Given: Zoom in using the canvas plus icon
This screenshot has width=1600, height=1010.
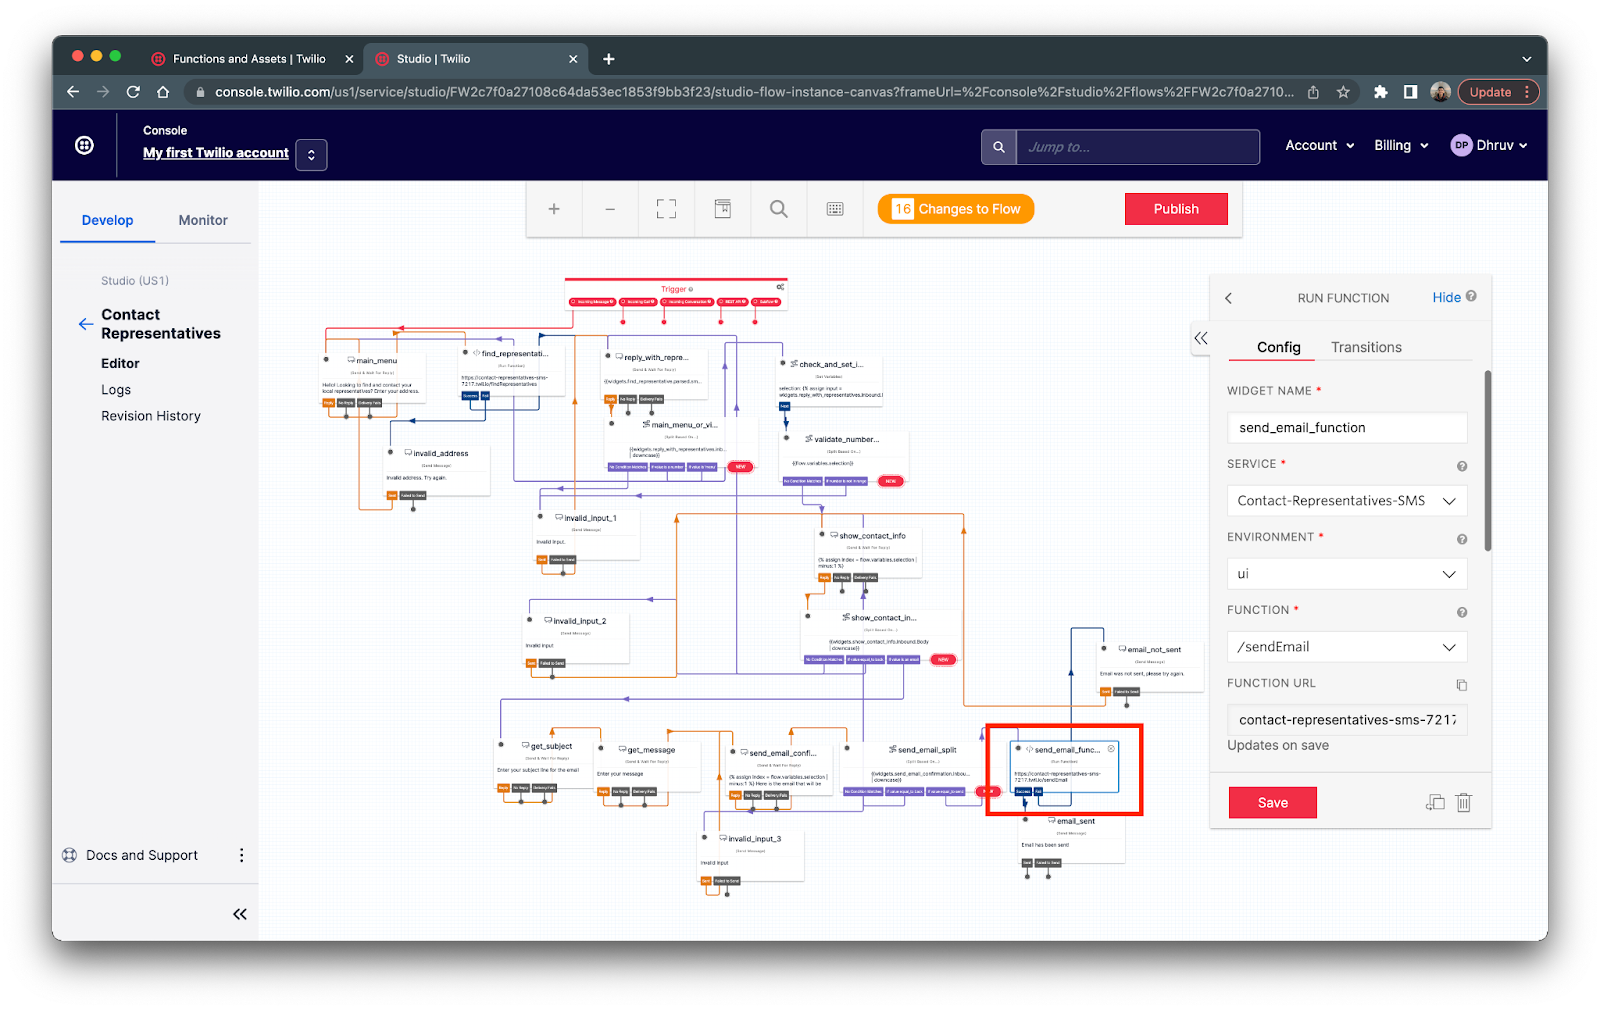Looking at the screenshot, I should pyautogui.click(x=554, y=209).
